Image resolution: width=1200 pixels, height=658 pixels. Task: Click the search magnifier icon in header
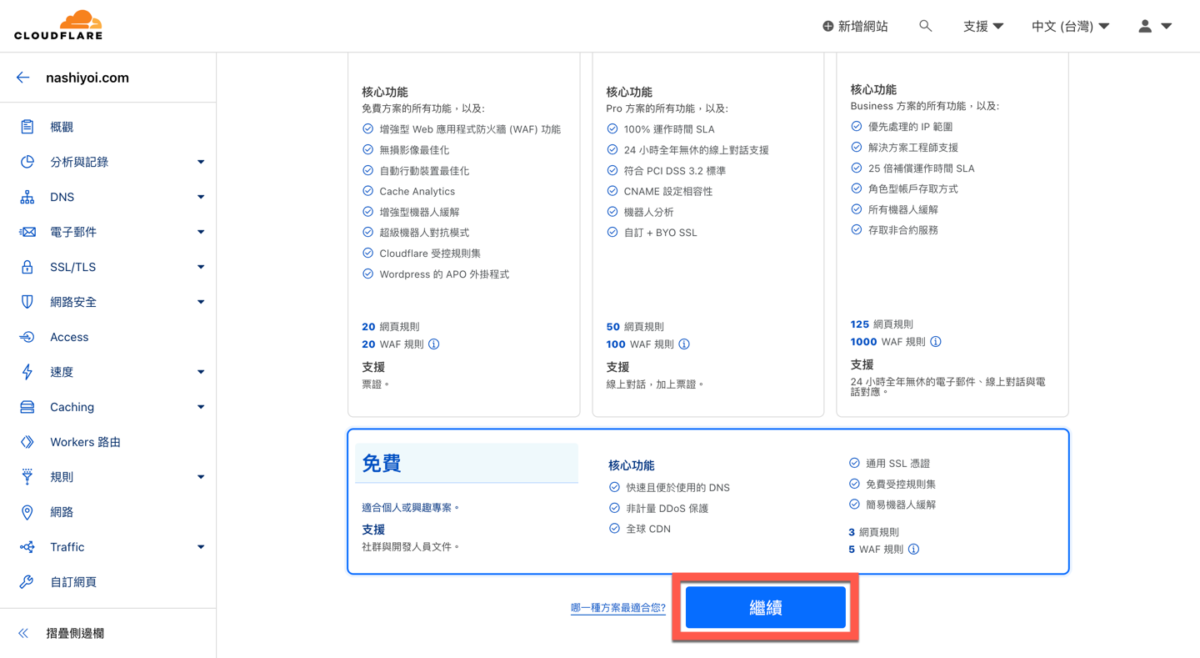click(926, 26)
